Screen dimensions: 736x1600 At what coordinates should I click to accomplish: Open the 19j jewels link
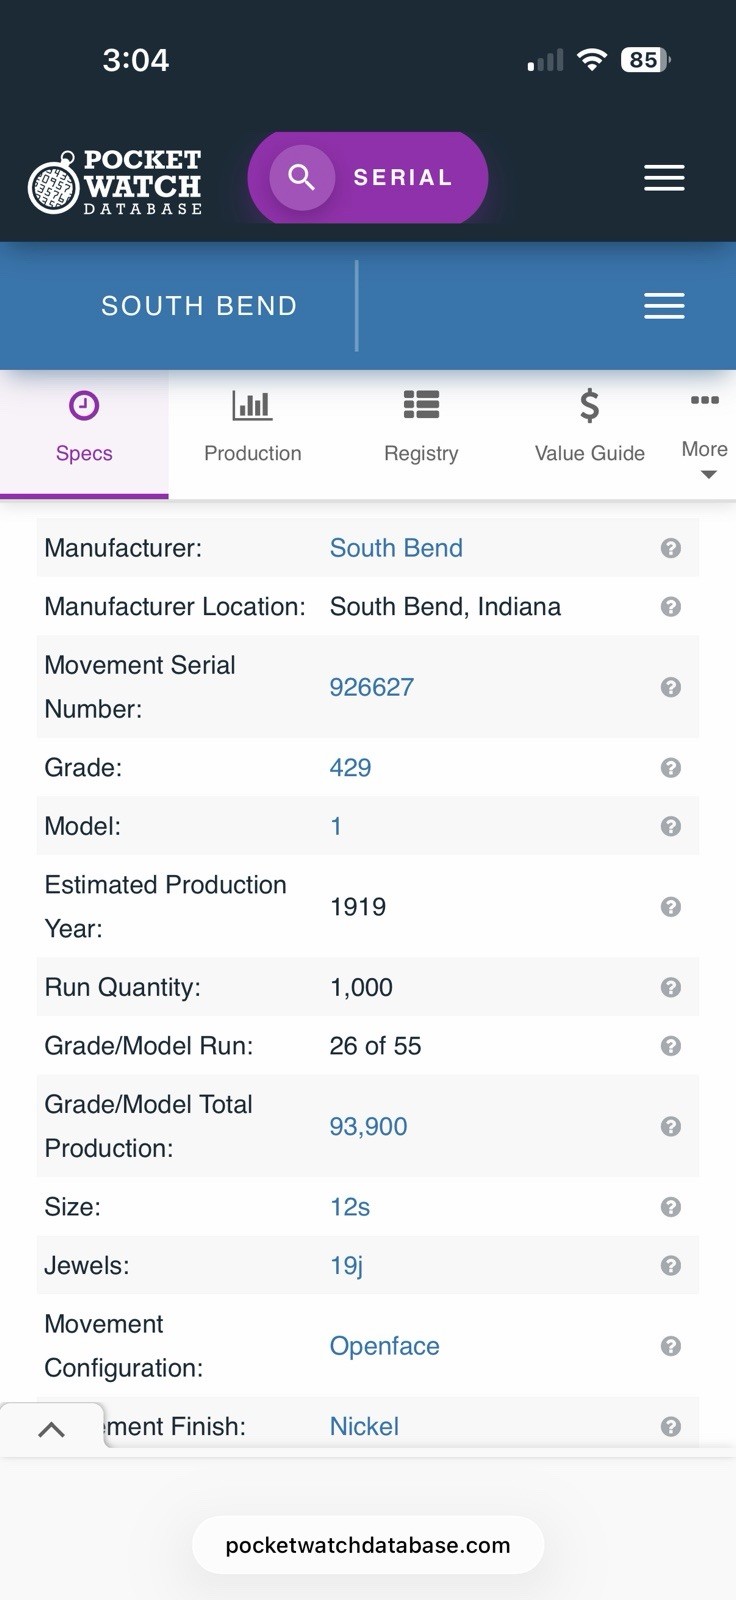[346, 1265]
